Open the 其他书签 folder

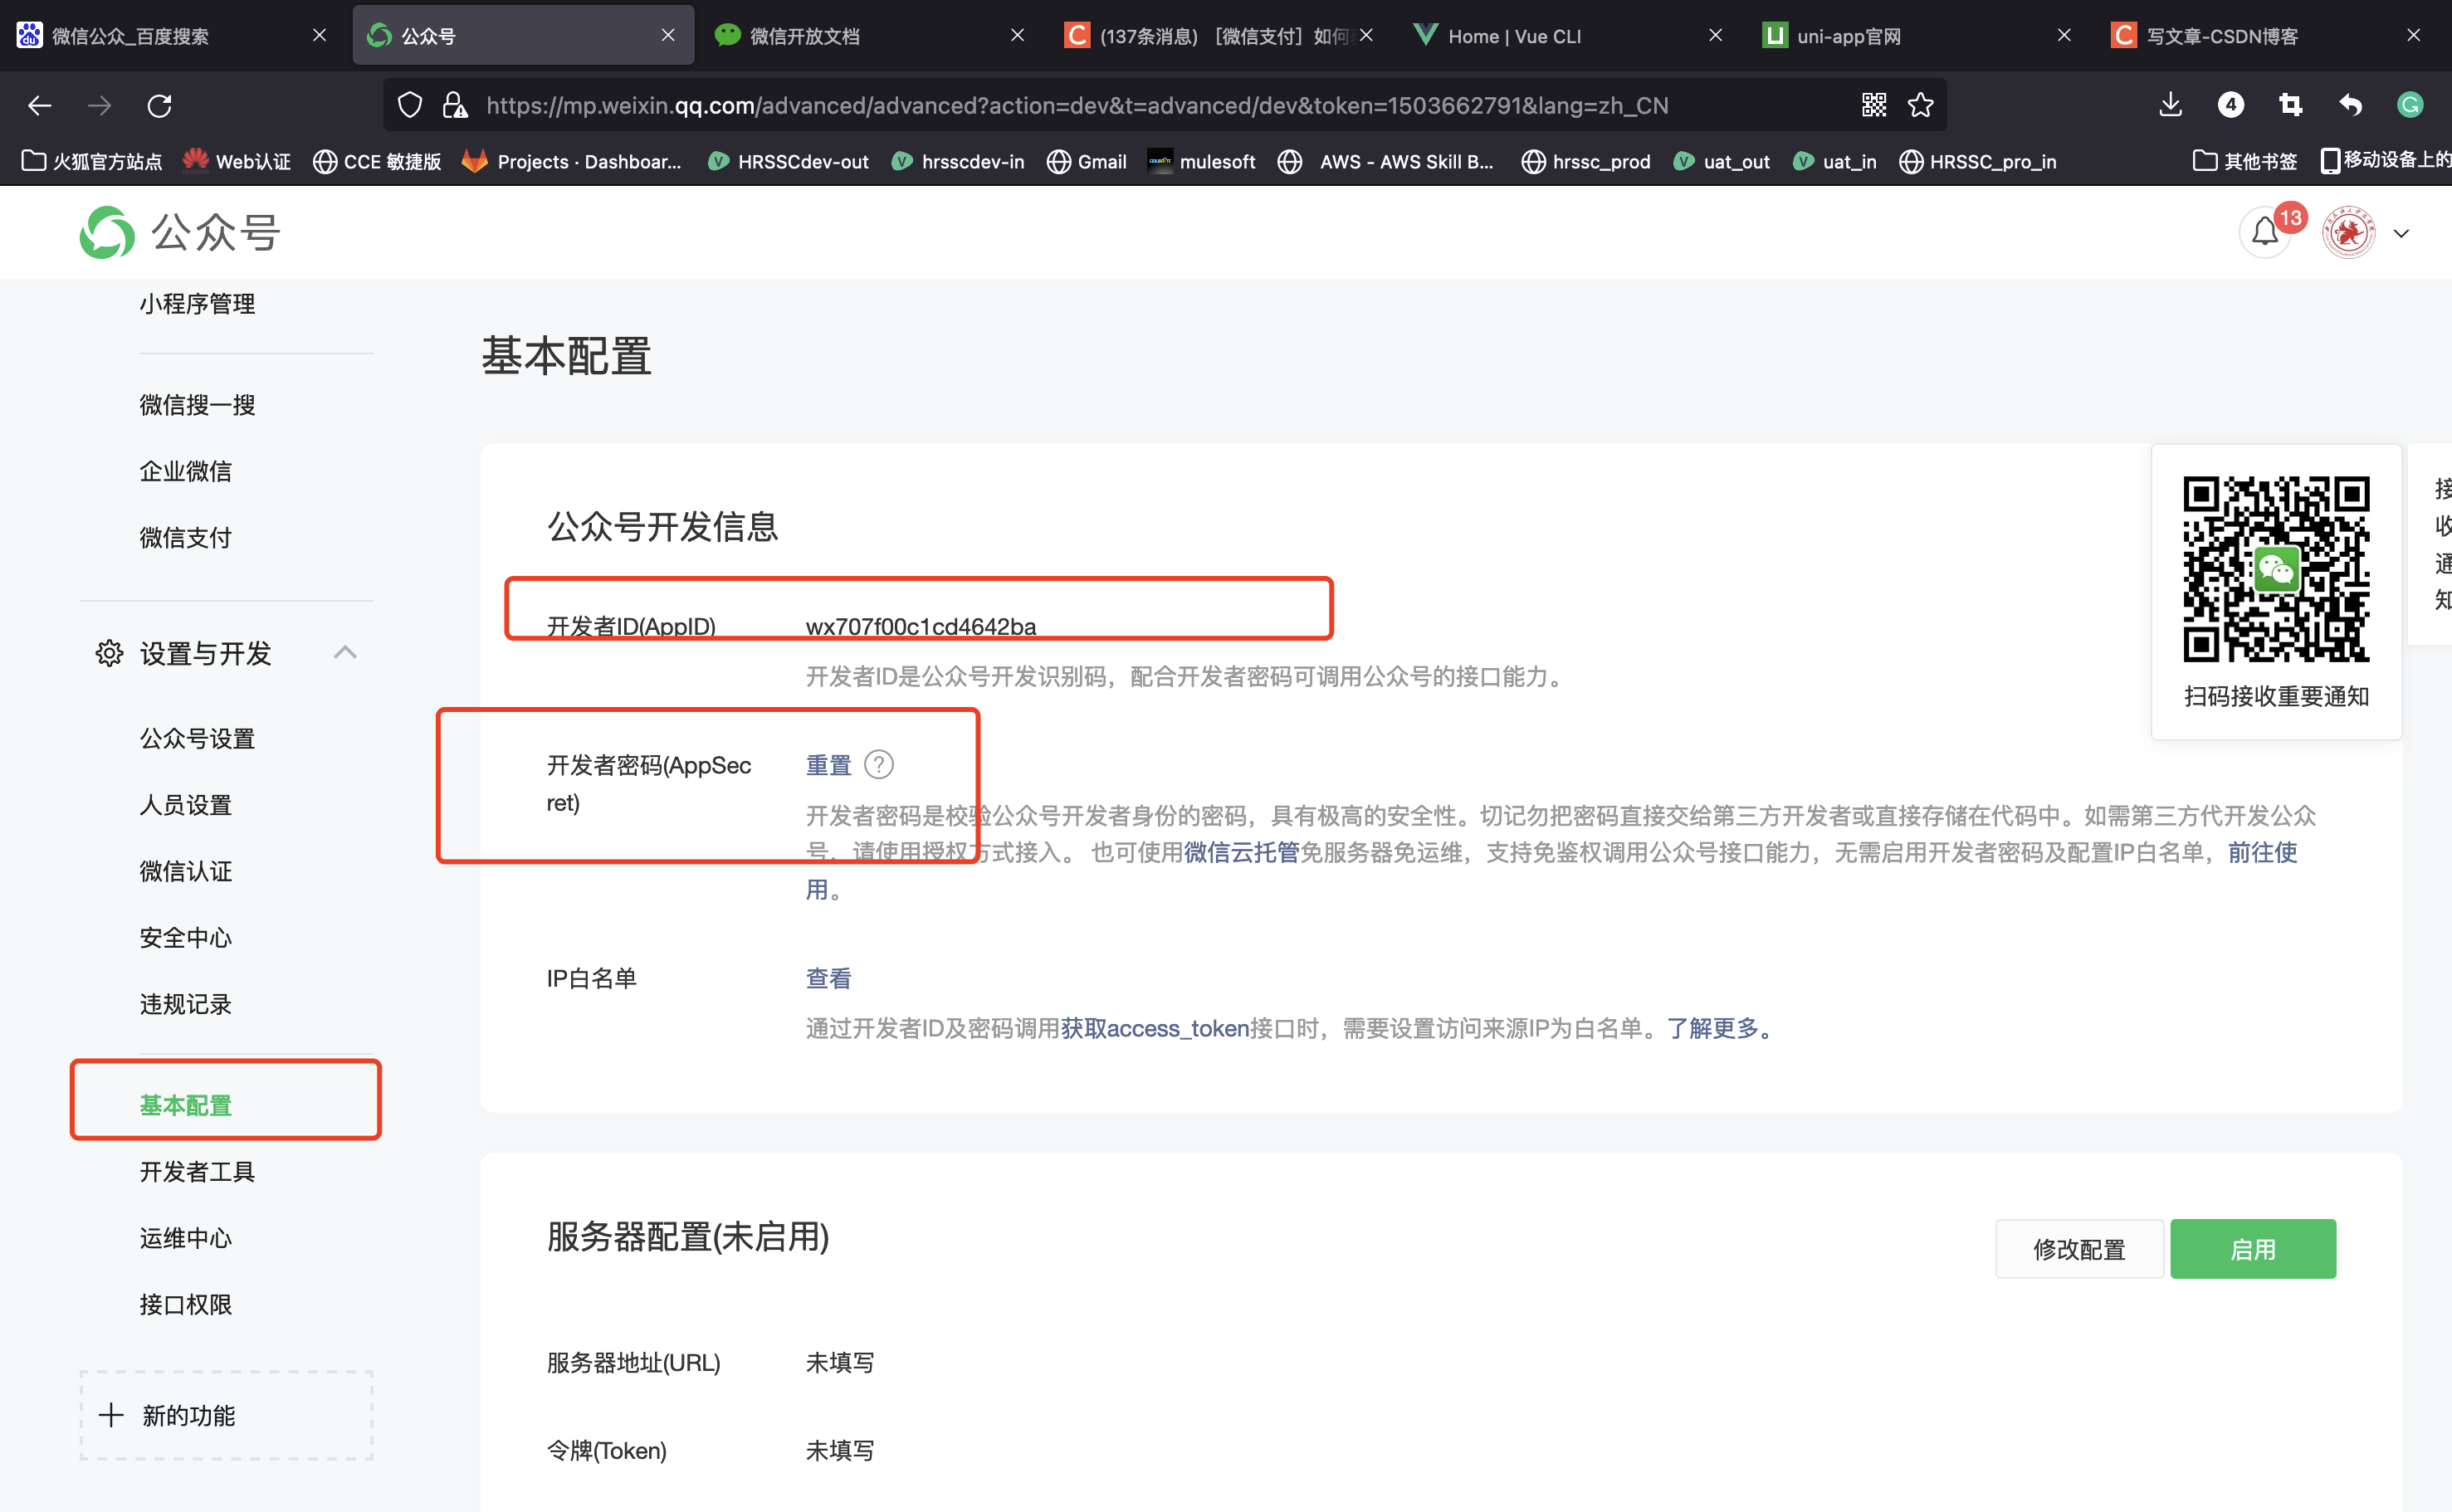(2245, 161)
